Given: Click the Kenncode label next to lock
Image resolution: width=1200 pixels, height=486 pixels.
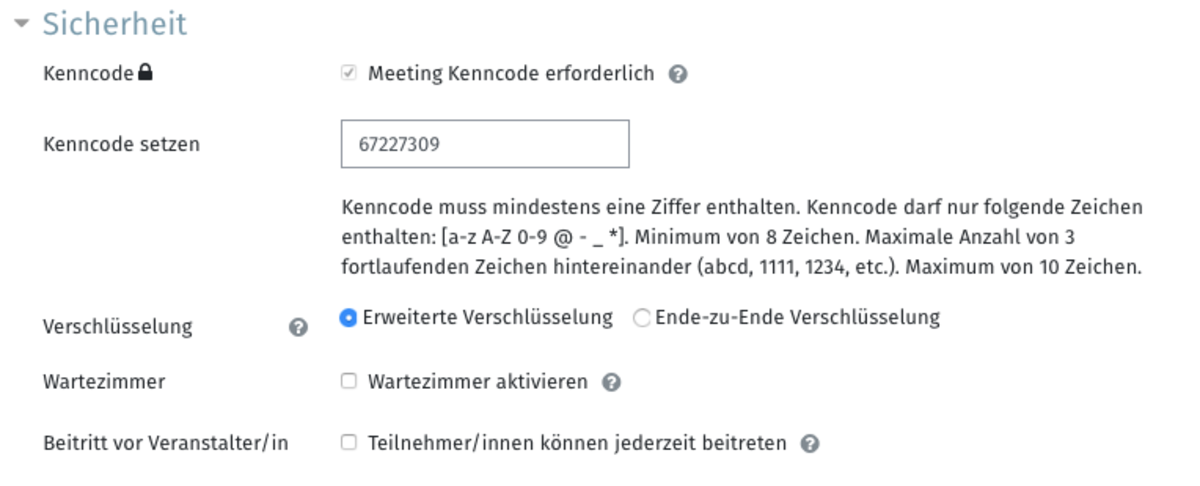Looking at the screenshot, I should coord(89,73).
